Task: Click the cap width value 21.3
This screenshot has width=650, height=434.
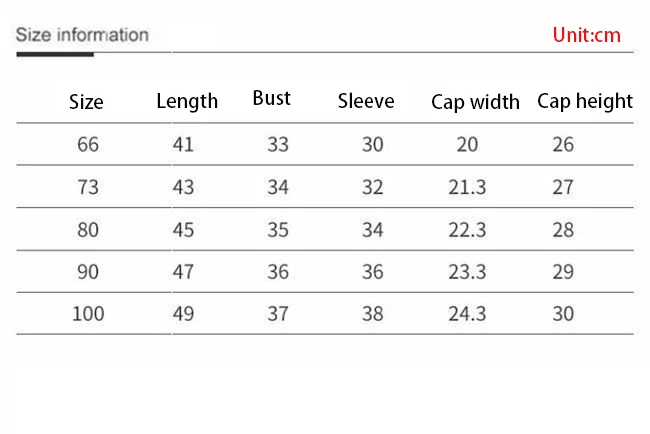Action: (x=467, y=187)
